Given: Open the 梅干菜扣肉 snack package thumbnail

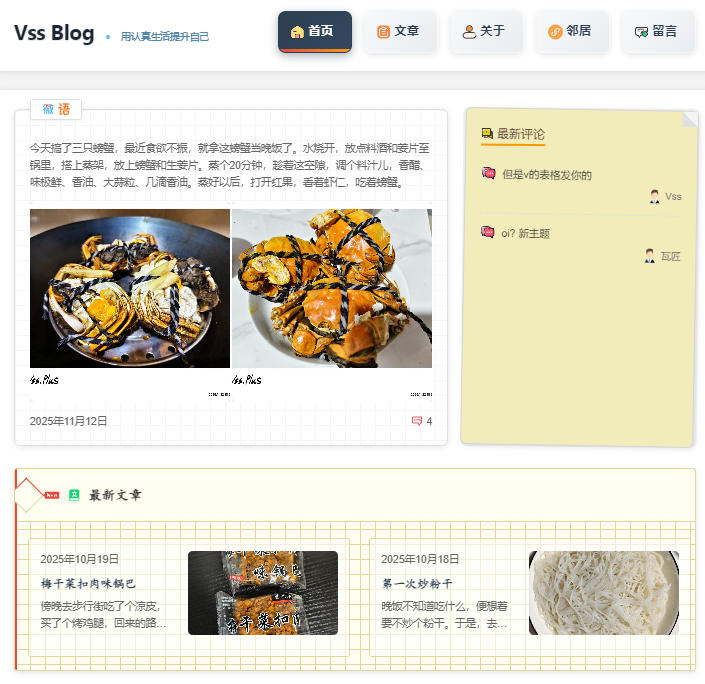Looking at the screenshot, I should pos(263,593).
